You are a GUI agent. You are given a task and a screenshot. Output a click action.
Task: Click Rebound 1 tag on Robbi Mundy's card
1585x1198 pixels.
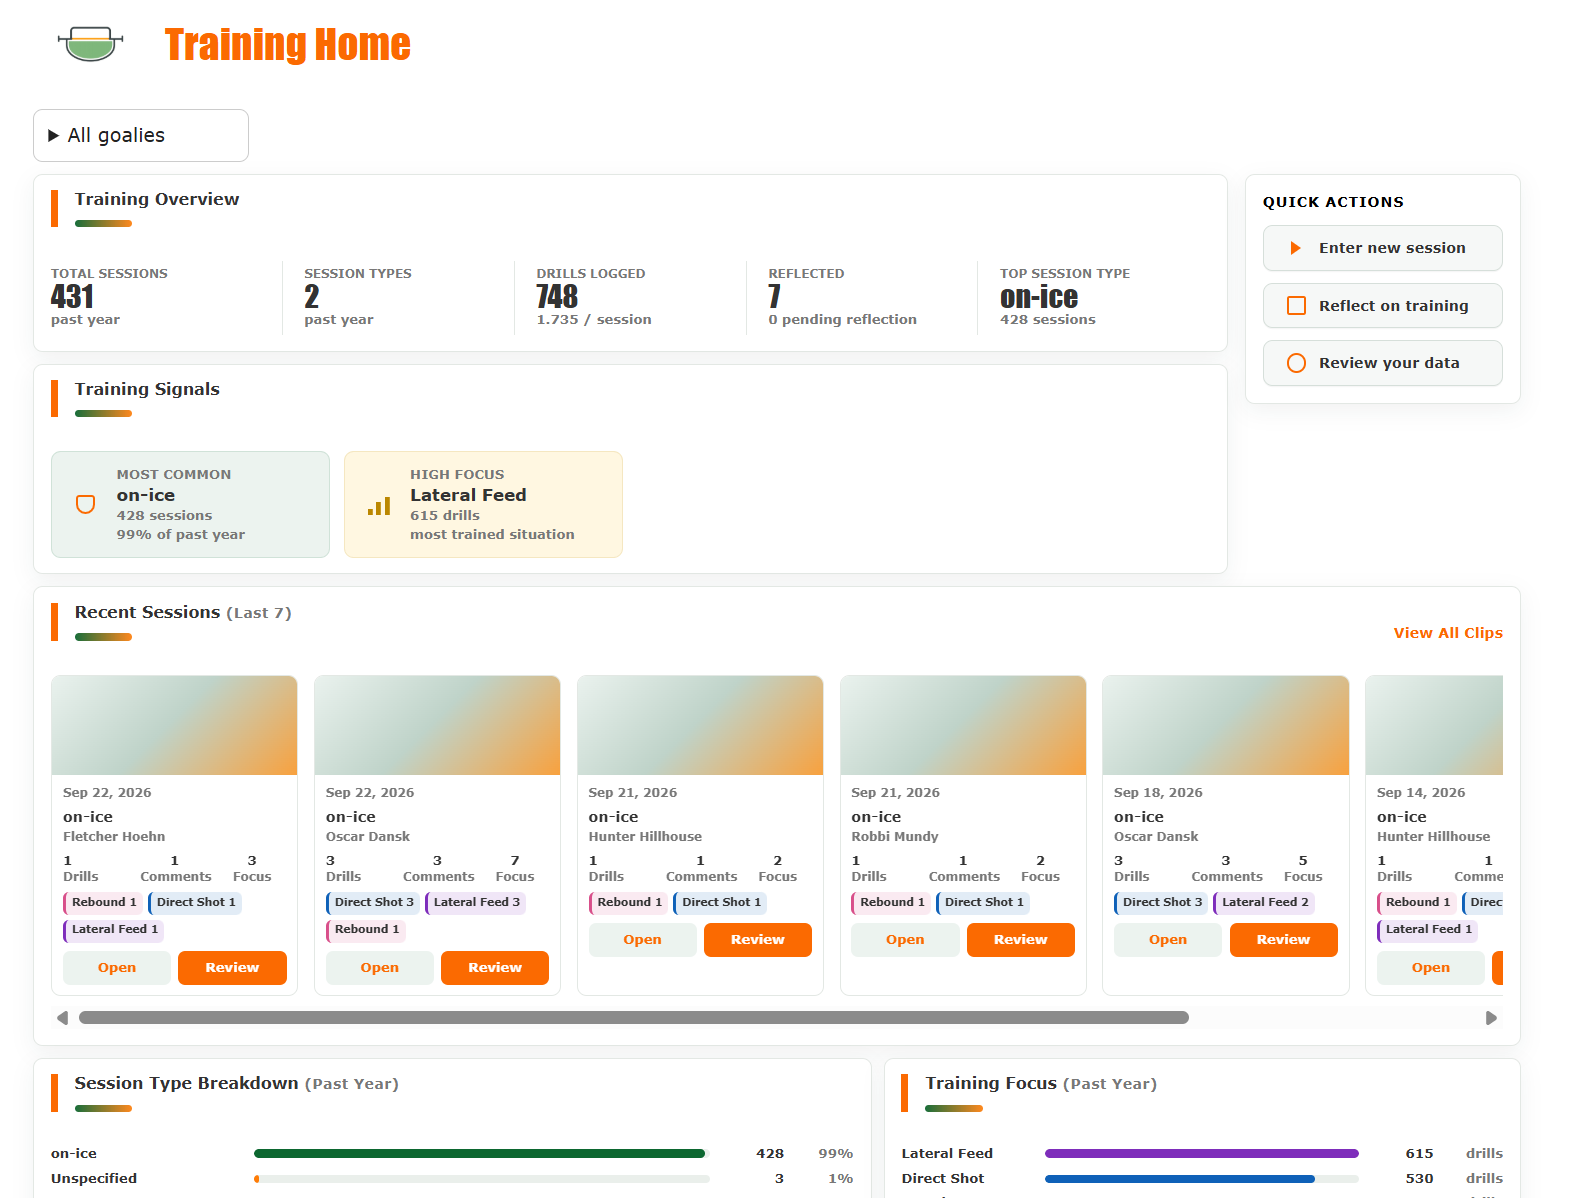pos(891,903)
